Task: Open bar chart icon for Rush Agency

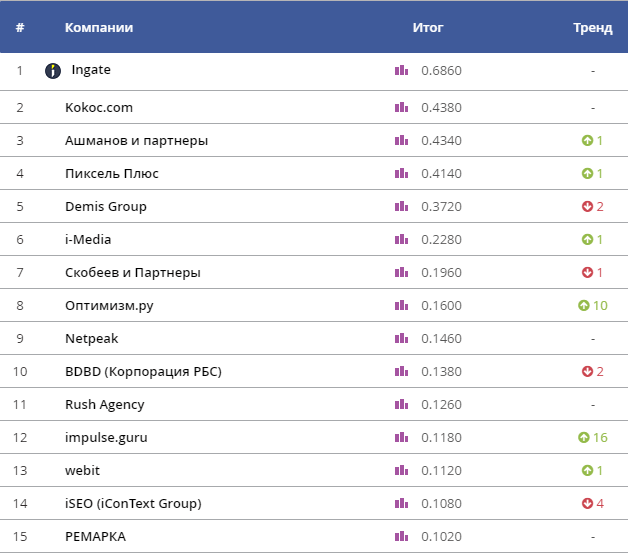Action: [401, 405]
